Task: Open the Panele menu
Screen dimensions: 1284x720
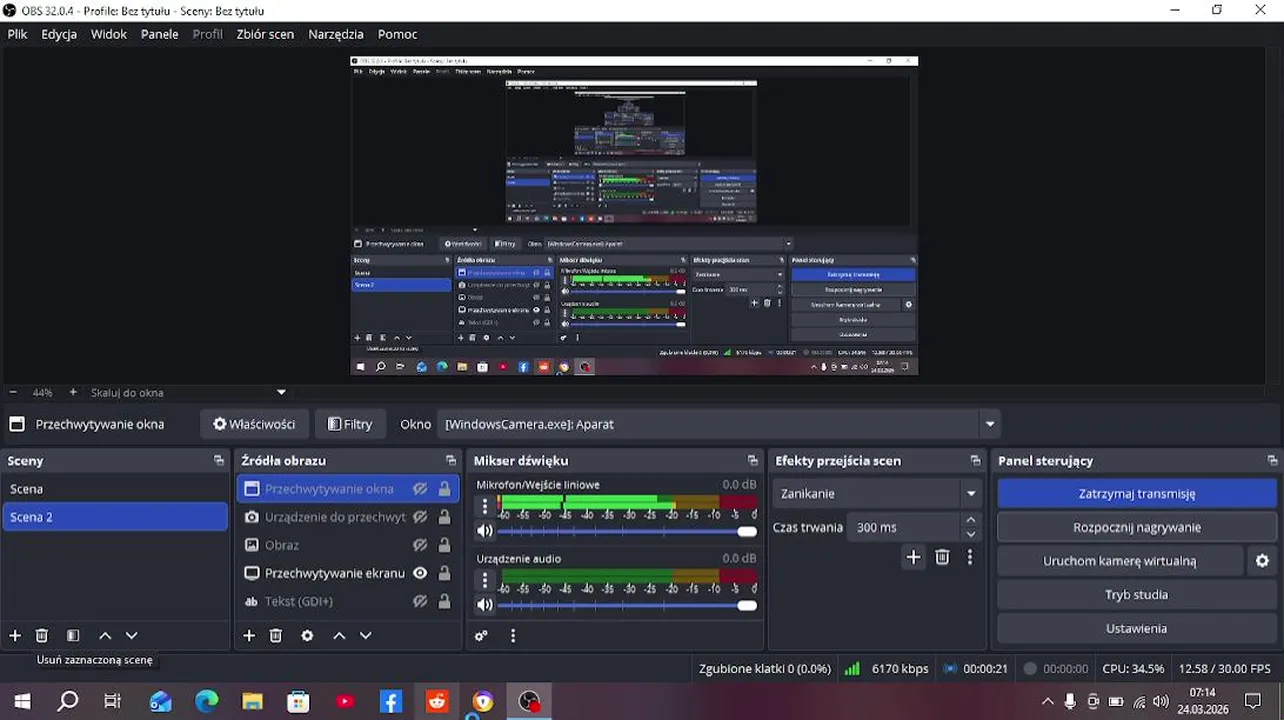Action: click(160, 33)
